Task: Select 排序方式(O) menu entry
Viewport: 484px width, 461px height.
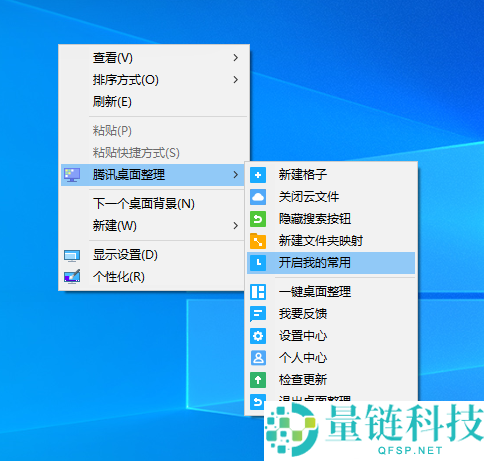Action: (x=154, y=80)
